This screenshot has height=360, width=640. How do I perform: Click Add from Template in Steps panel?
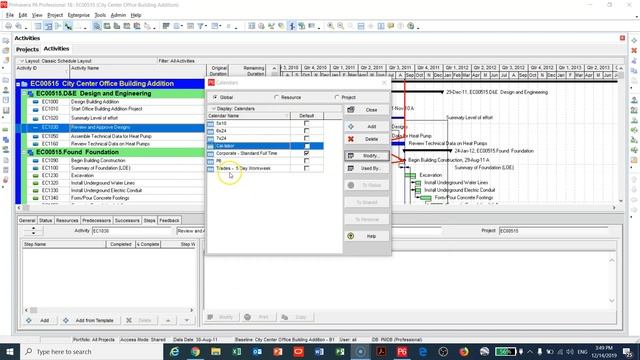point(90,321)
